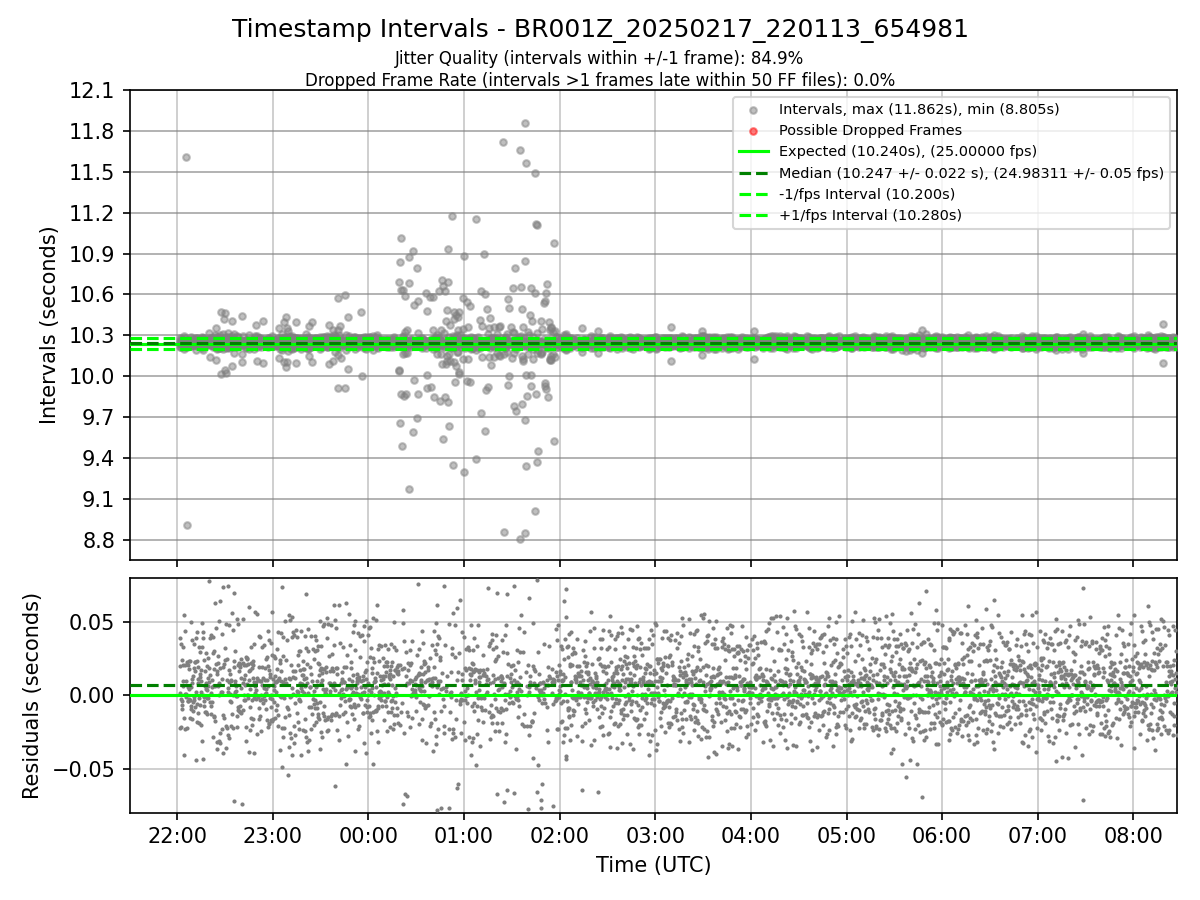Click legend entry '-1/fps Interval (10.200s)'

click(867, 193)
